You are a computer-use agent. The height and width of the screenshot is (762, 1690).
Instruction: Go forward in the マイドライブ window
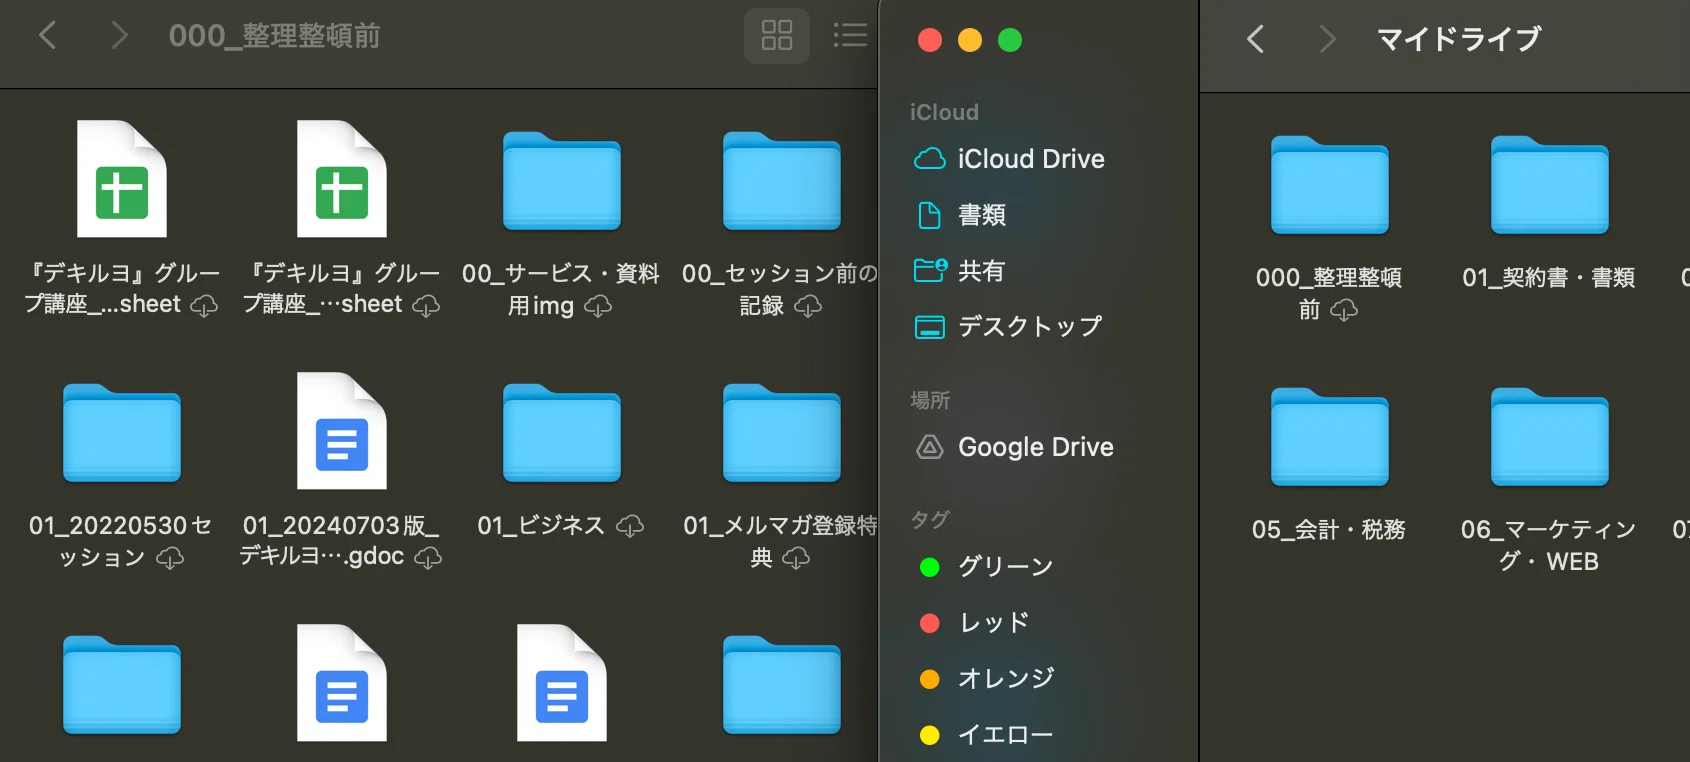pyautogui.click(x=1327, y=39)
